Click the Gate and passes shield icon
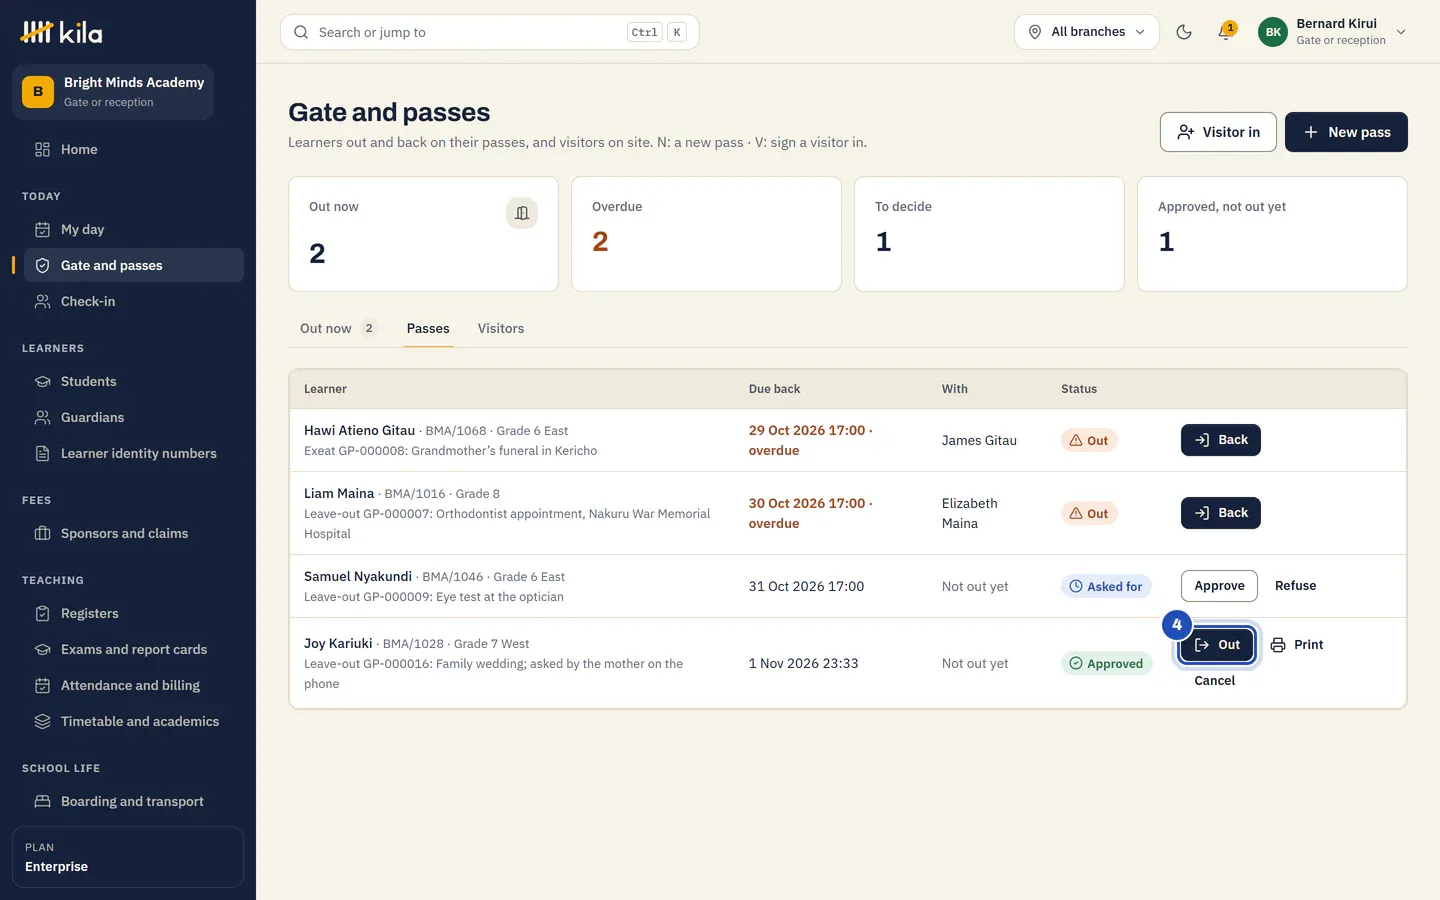The width and height of the screenshot is (1440, 900). [x=42, y=265]
